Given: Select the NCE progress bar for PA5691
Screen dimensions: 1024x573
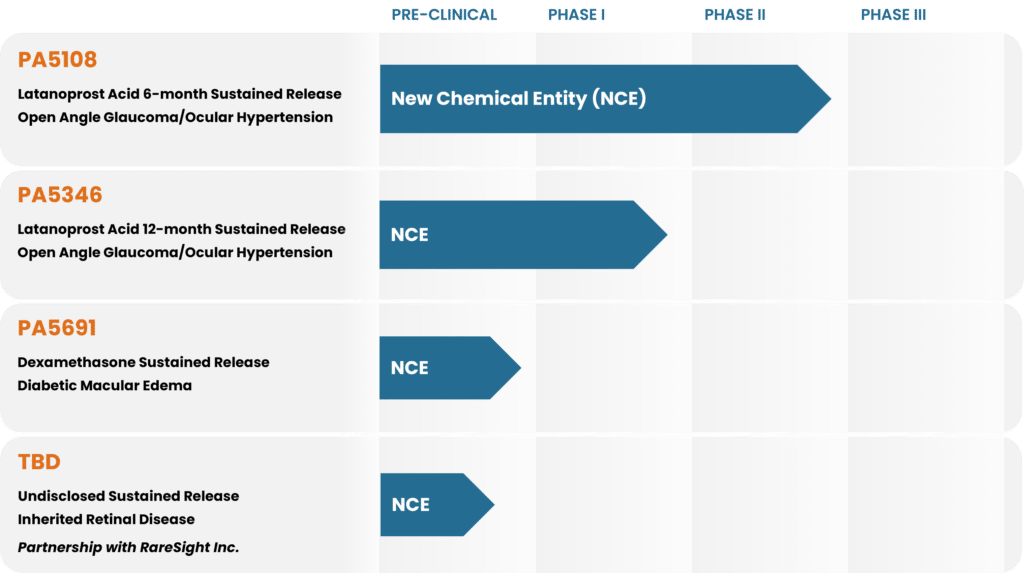Looking at the screenshot, I should (x=445, y=368).
